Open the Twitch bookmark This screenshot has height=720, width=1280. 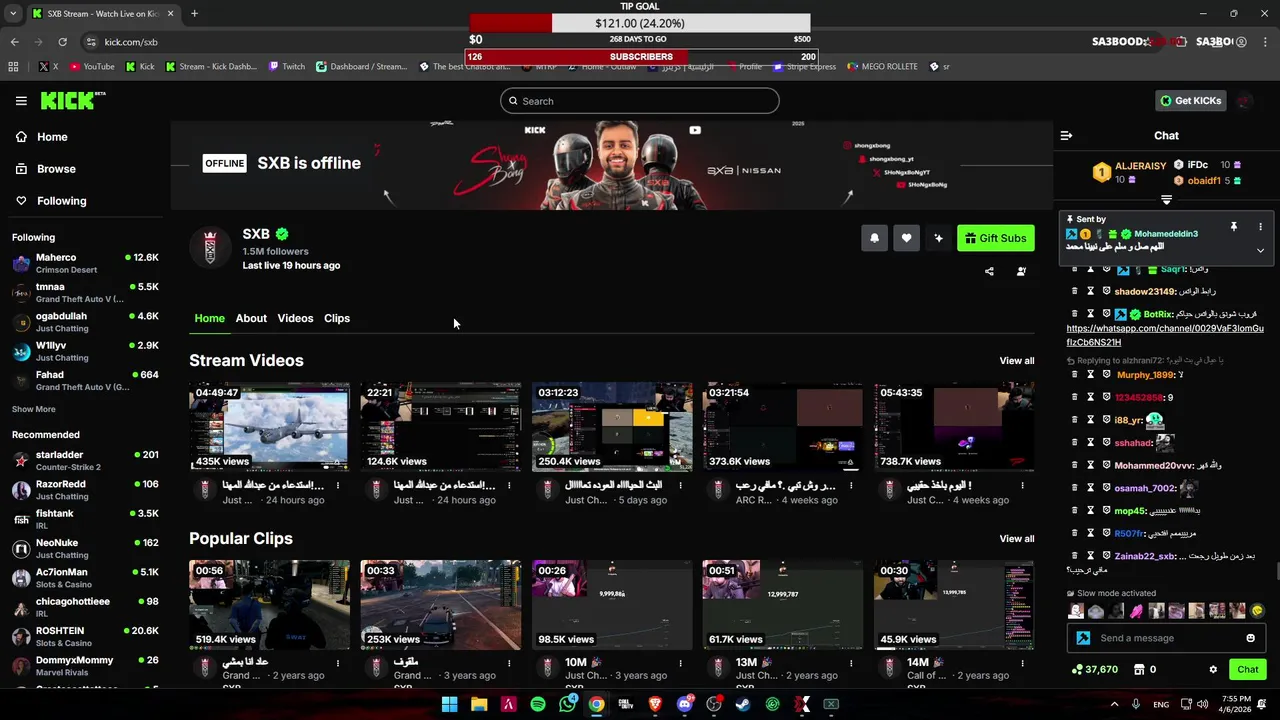[287, 67]
